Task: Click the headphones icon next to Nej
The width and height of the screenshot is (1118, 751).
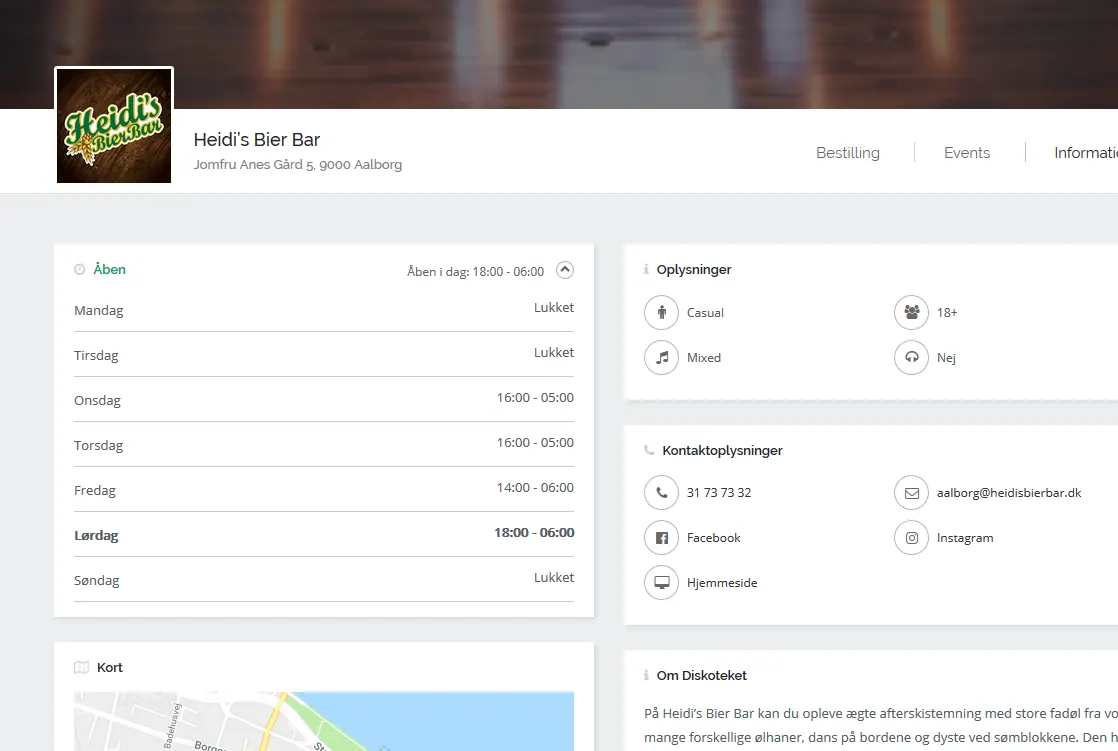Action: click(911, 357)
